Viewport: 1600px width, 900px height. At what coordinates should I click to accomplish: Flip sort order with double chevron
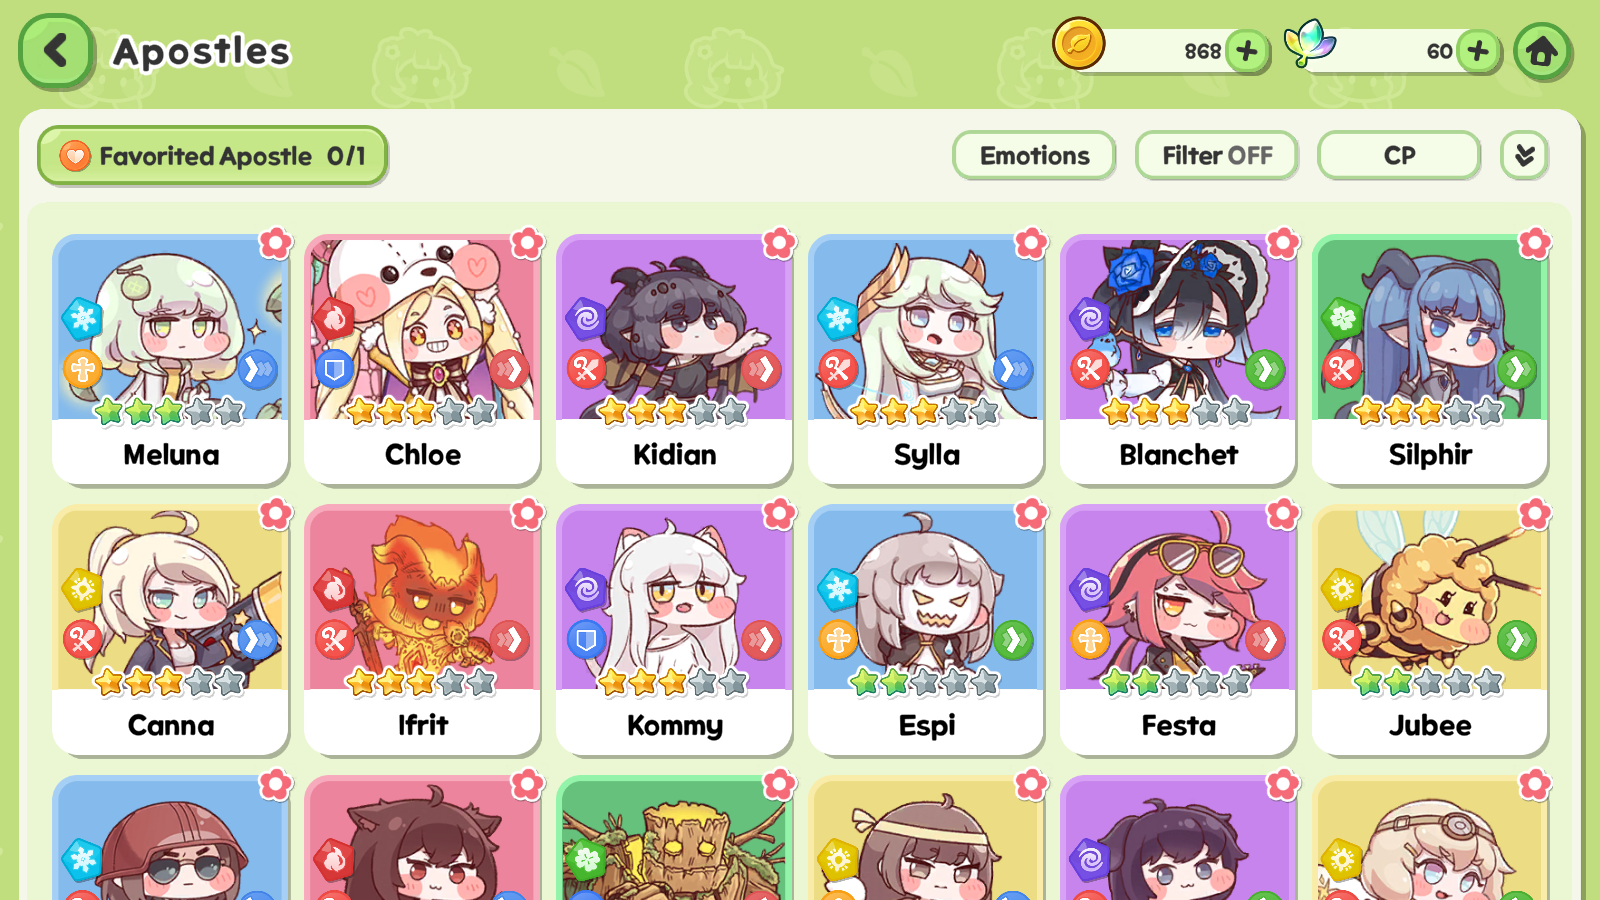(1524, 156)
